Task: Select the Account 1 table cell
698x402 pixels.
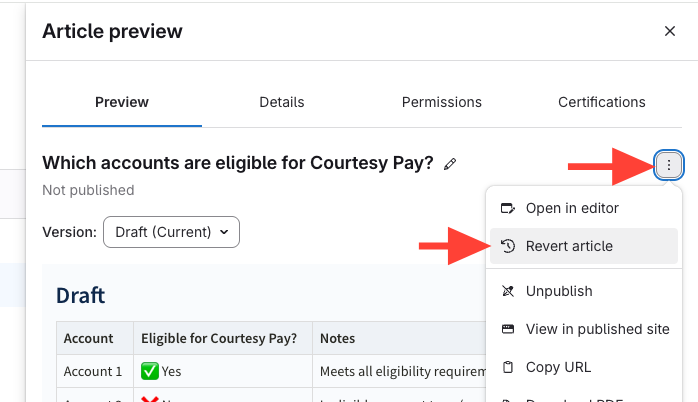Action: point(93,371)
